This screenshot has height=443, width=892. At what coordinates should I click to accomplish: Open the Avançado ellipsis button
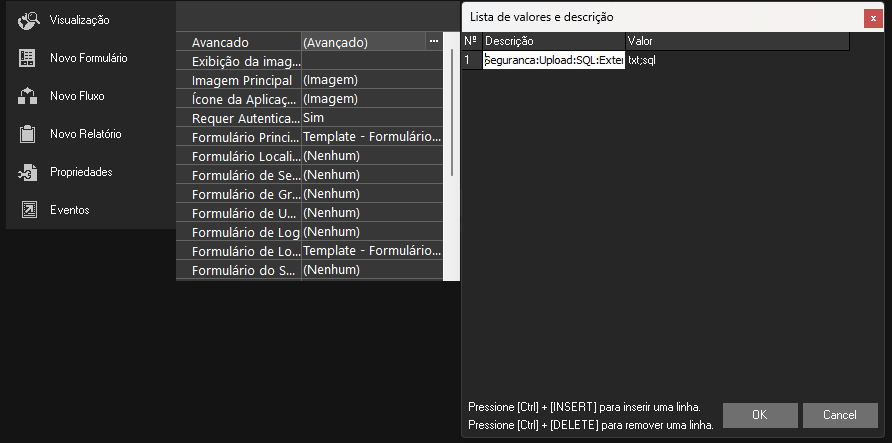click(x=433, y=42)
